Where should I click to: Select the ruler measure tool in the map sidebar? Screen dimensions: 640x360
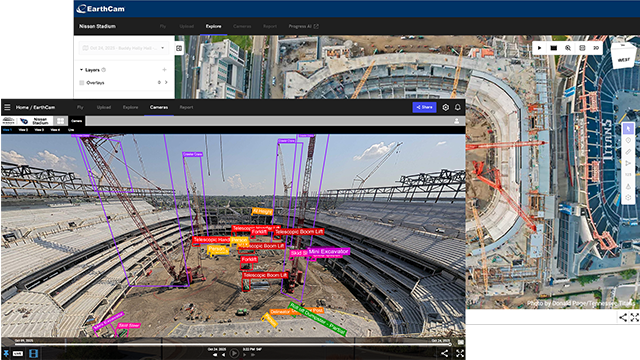click(x=628, y=152)
